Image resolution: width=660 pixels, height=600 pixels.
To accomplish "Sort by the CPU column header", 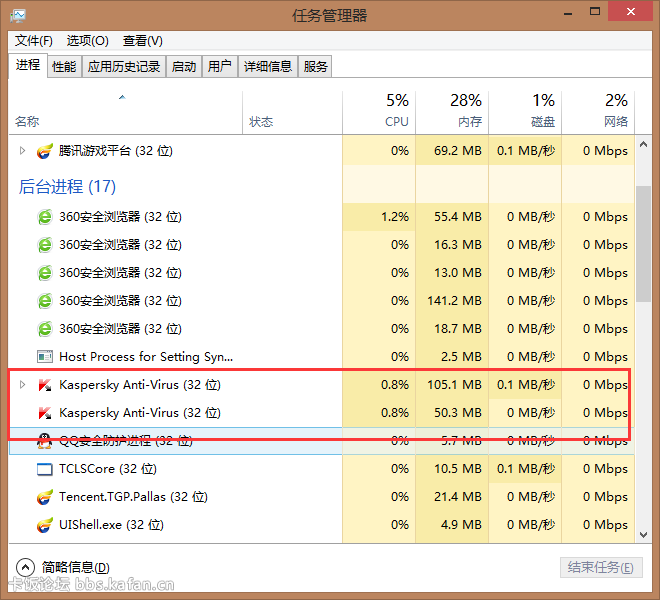I will coord(379,113).
